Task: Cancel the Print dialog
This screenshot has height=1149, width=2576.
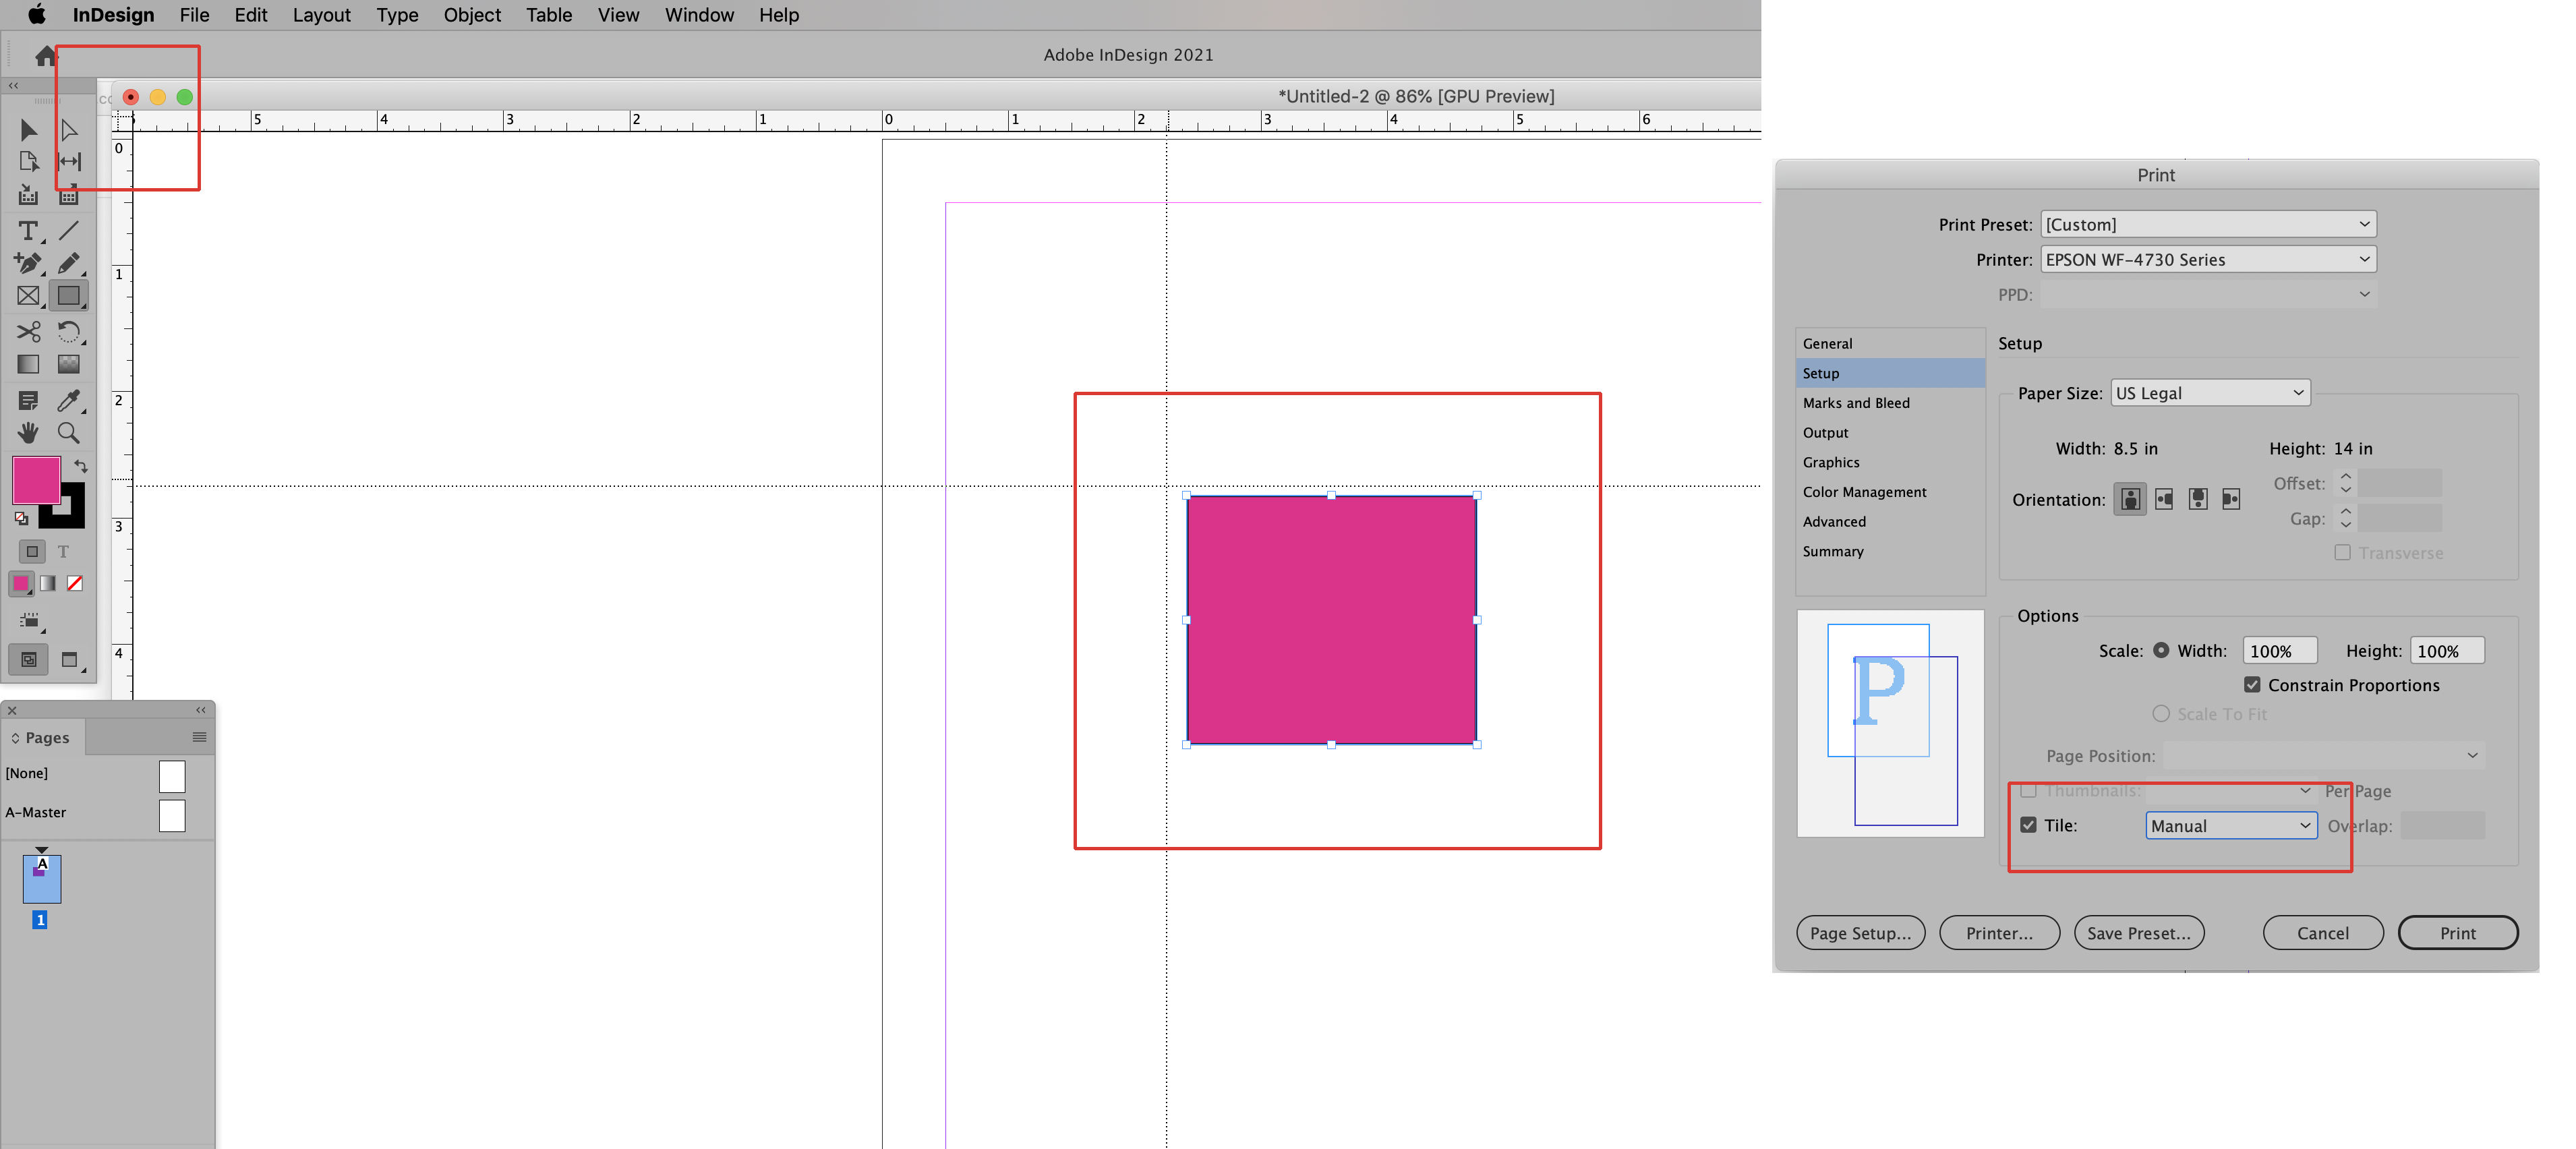Action: [2322, 932]
